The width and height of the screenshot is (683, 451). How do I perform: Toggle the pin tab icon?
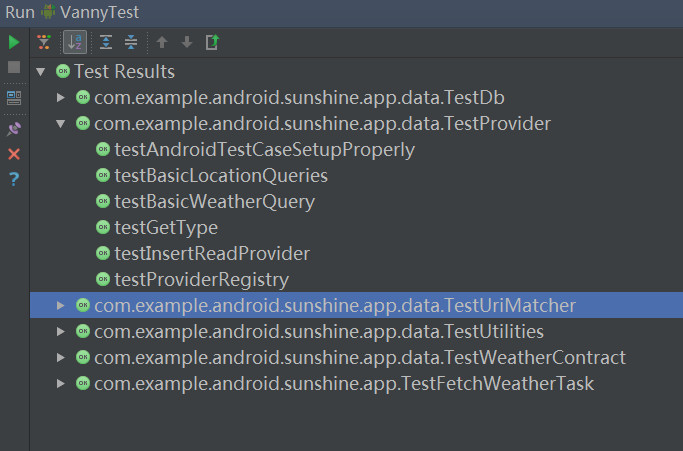click(14, 129)
